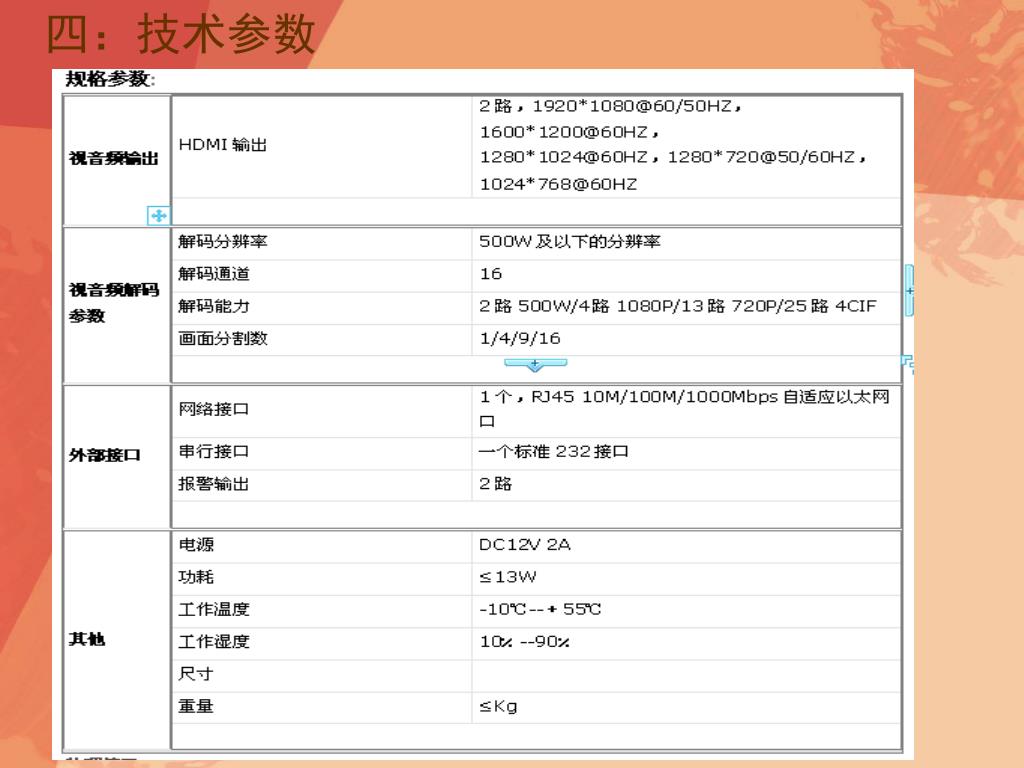Screen dimensions: 1024x768
Task: Click the 重量 label
Action: click(x=196, y=706)
